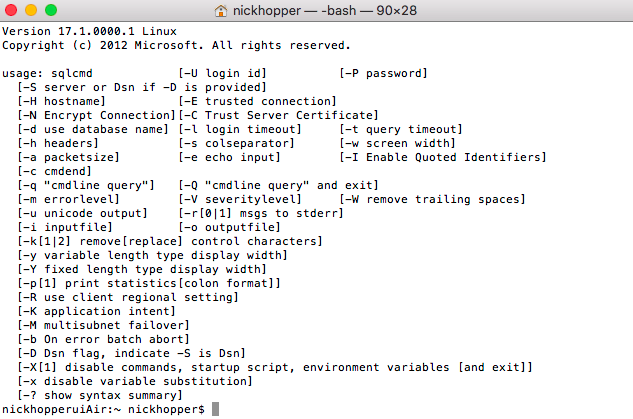Click the '[-P password]' option text

click(384, 73)
